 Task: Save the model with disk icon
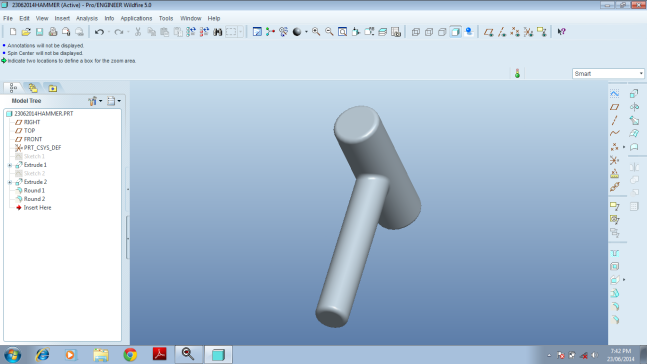tap(40, 32)
